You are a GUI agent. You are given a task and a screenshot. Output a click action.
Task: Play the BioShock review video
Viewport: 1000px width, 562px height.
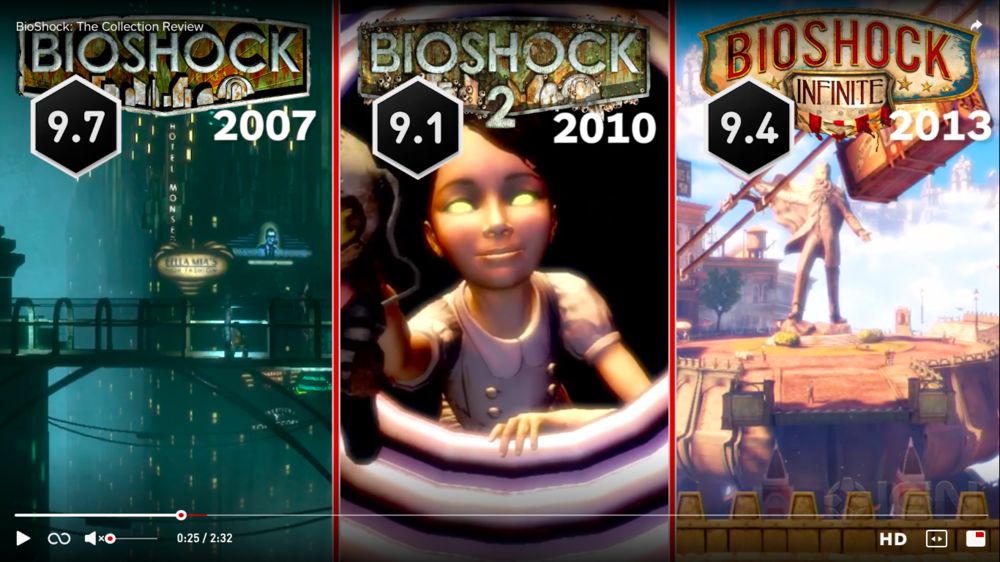coord(23,538)
